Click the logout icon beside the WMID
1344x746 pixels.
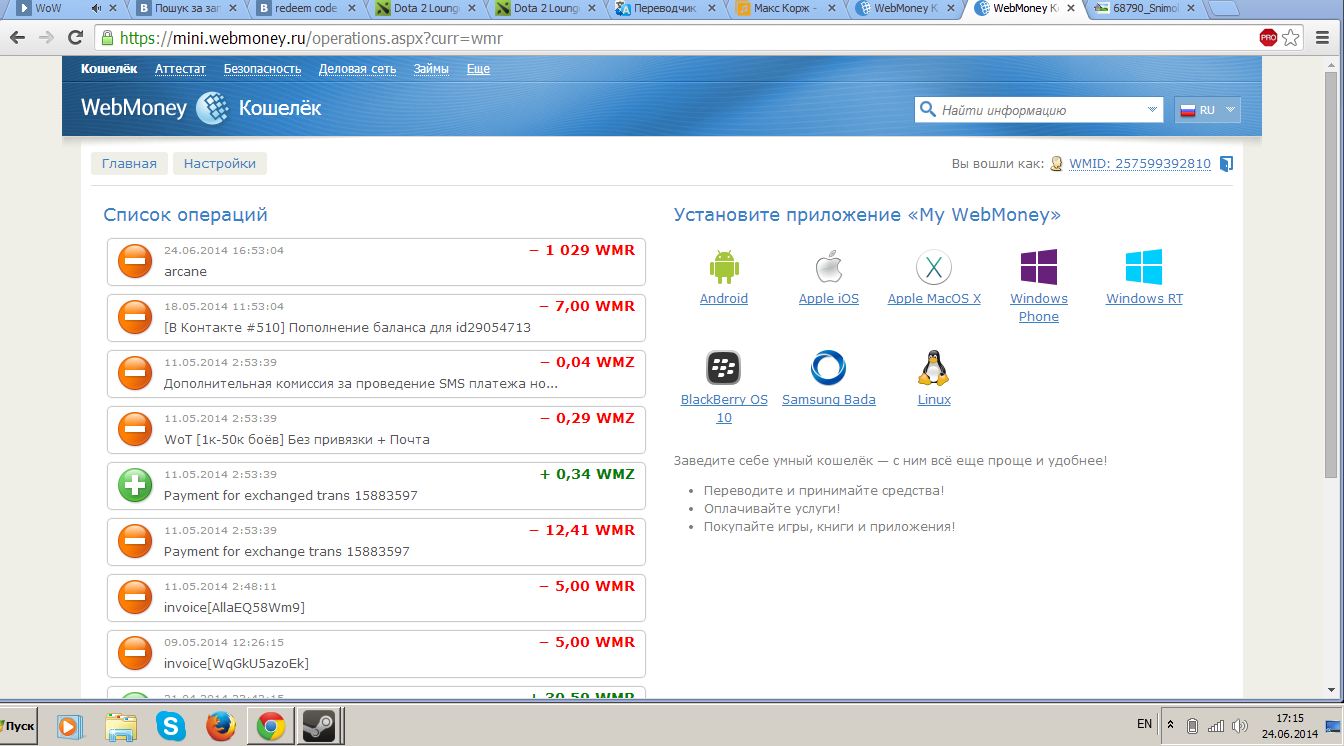[x=1226, y=164]
